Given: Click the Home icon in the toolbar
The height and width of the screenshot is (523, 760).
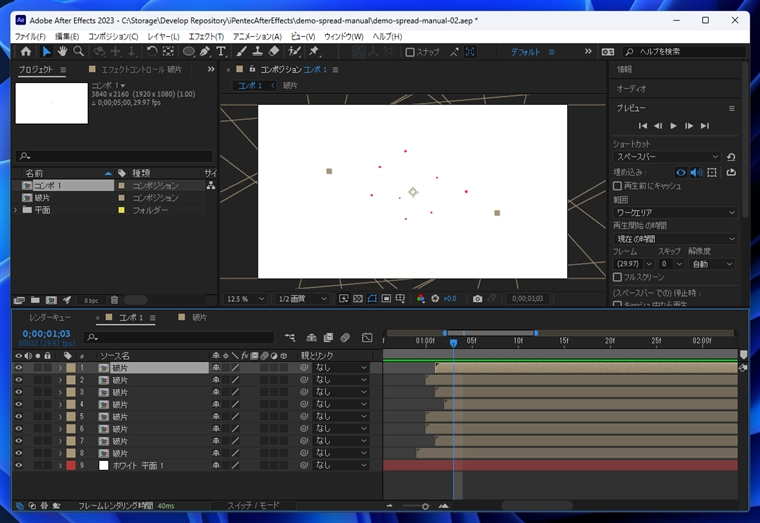Looking at the screenshot, I should point(26,51).
